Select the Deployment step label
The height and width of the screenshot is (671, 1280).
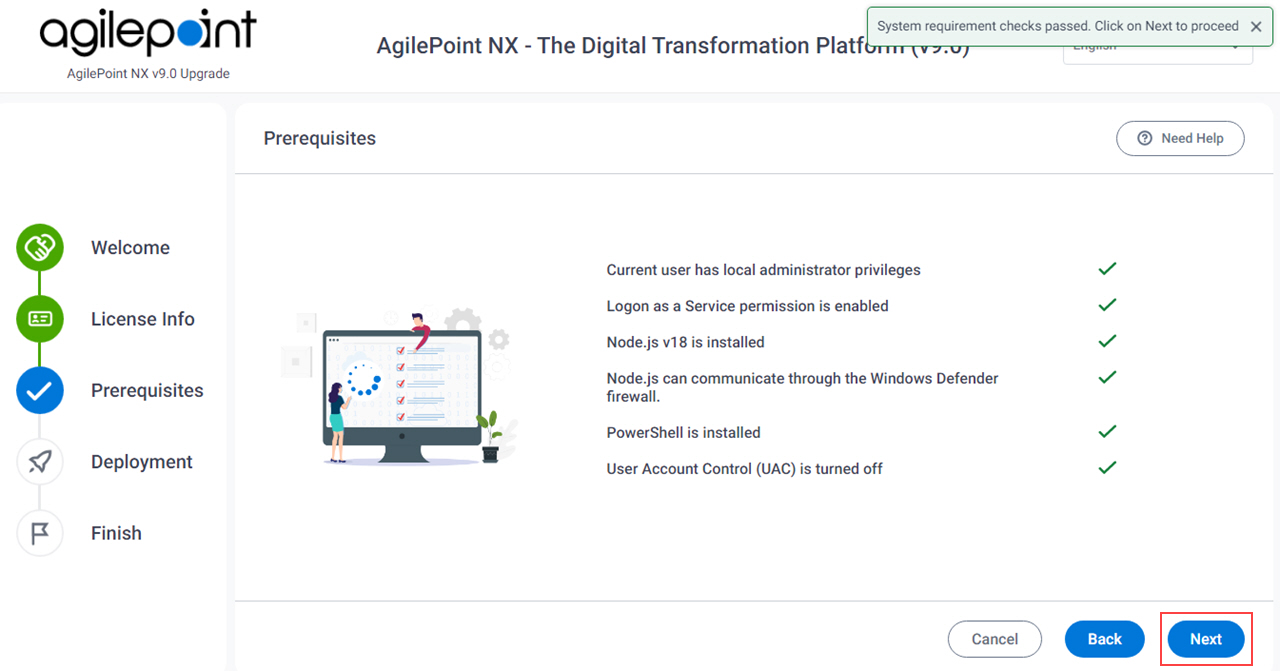pos(142,462)
